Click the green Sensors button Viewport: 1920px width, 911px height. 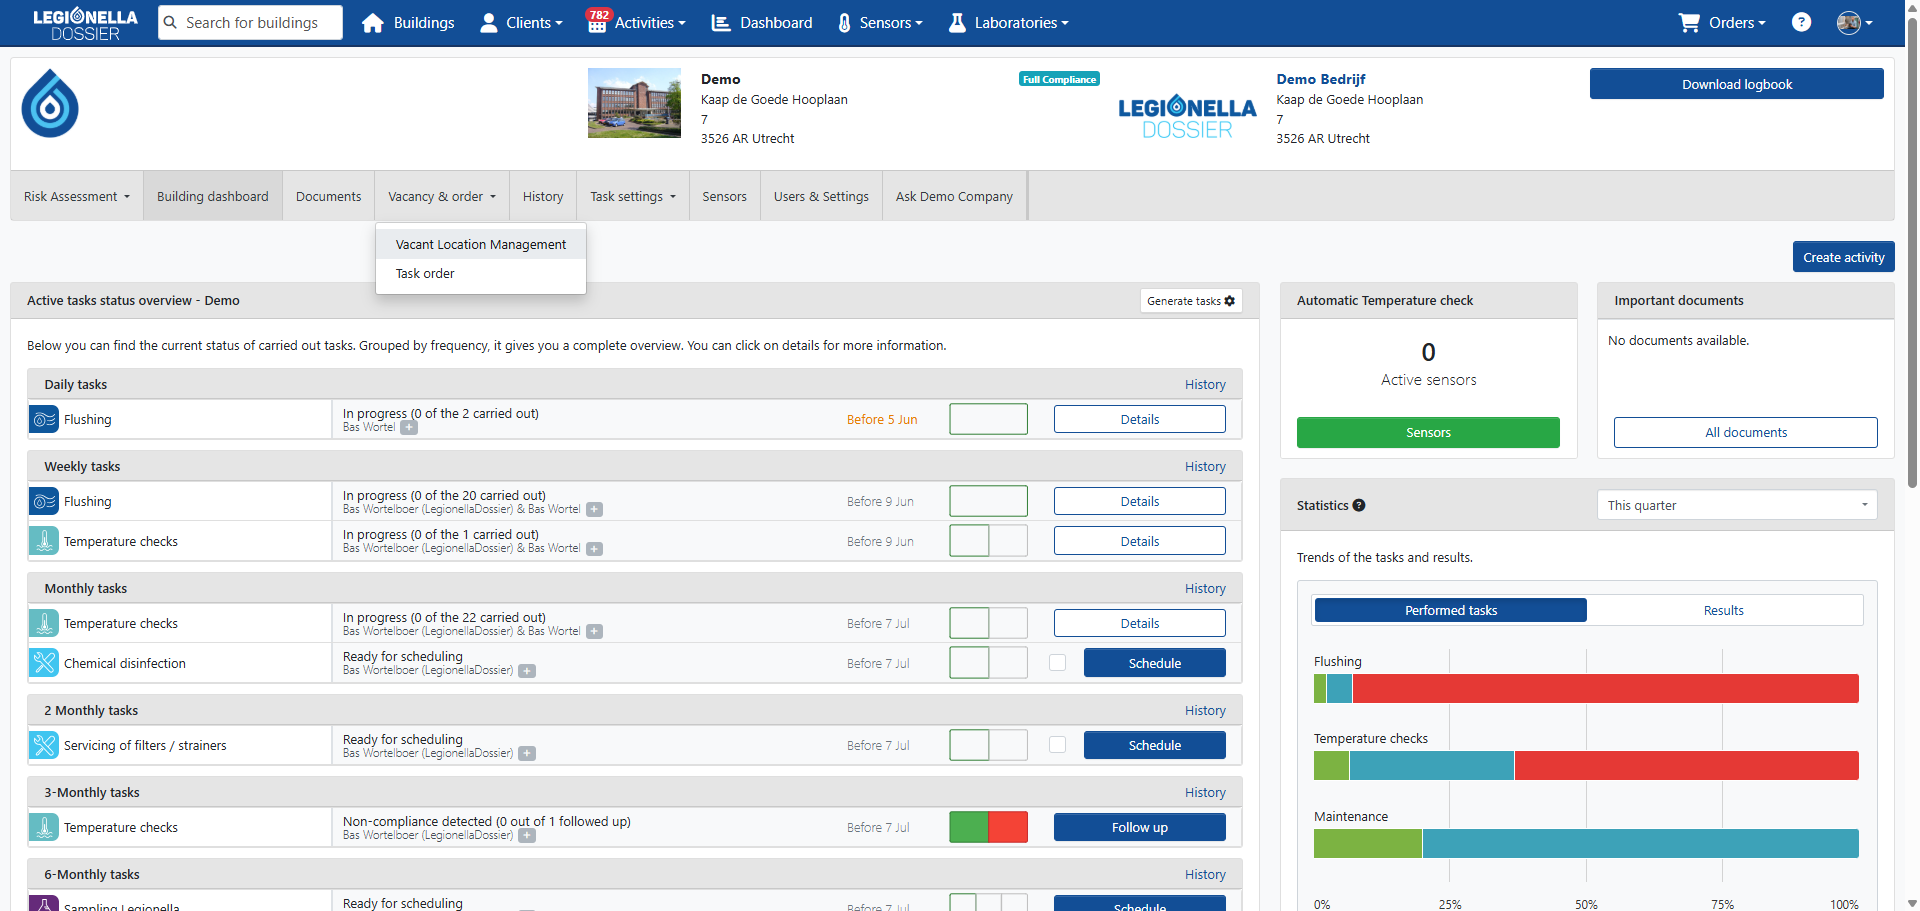click(1427, 432)
